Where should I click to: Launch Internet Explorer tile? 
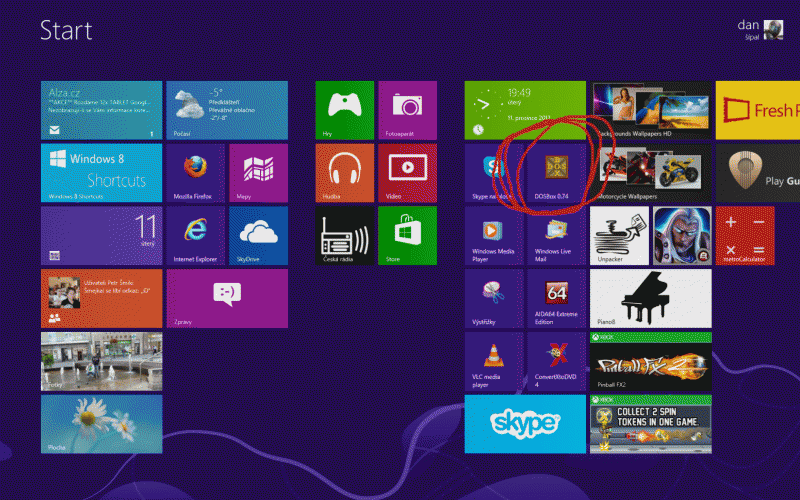click(x=195, y=236)
